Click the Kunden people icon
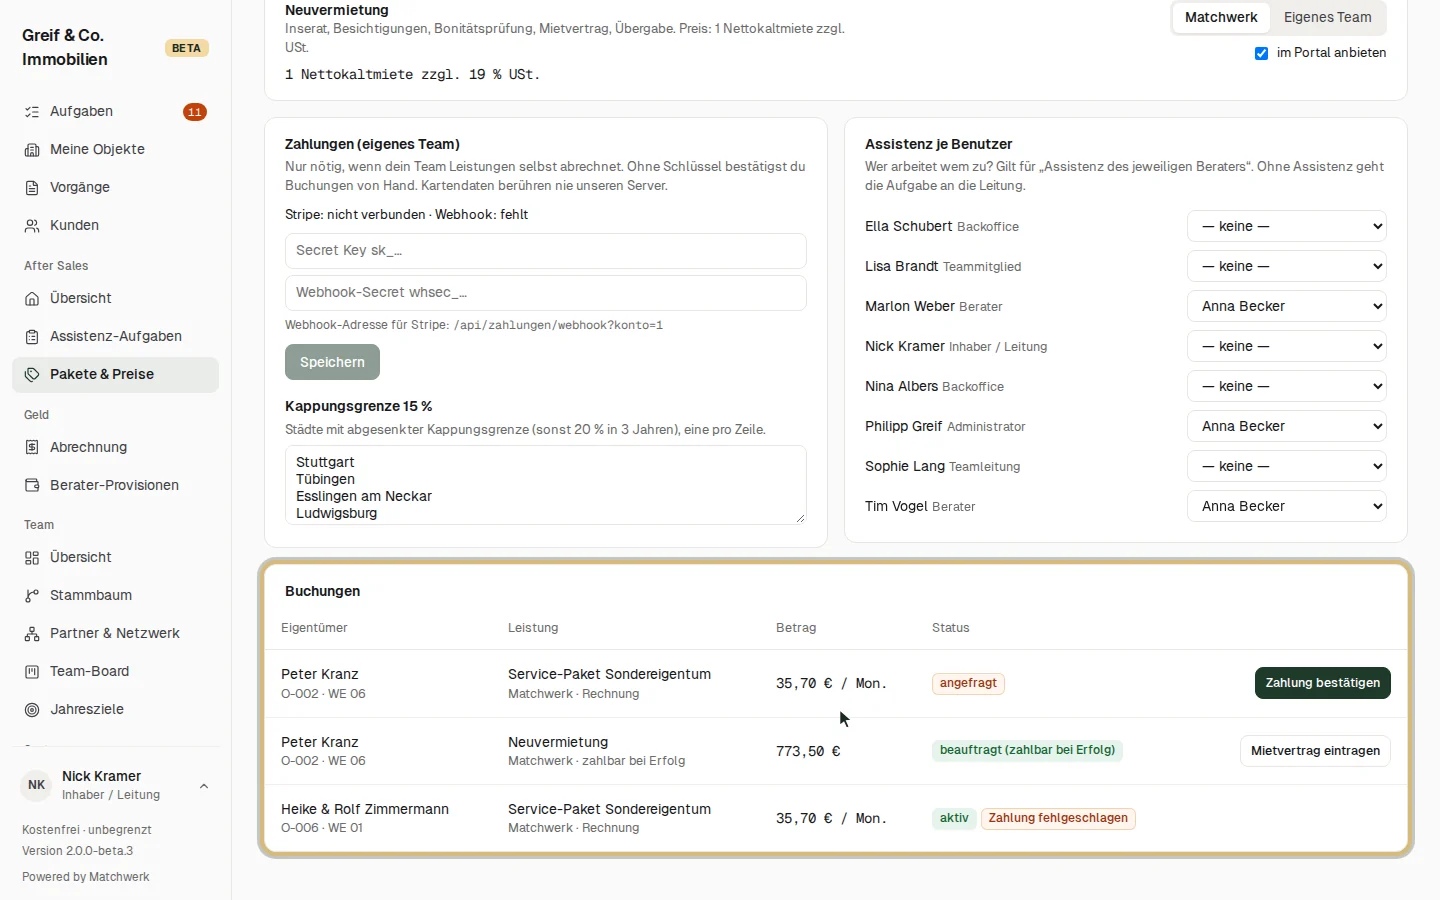This screenshot has height=900, width=1440. 32,226
